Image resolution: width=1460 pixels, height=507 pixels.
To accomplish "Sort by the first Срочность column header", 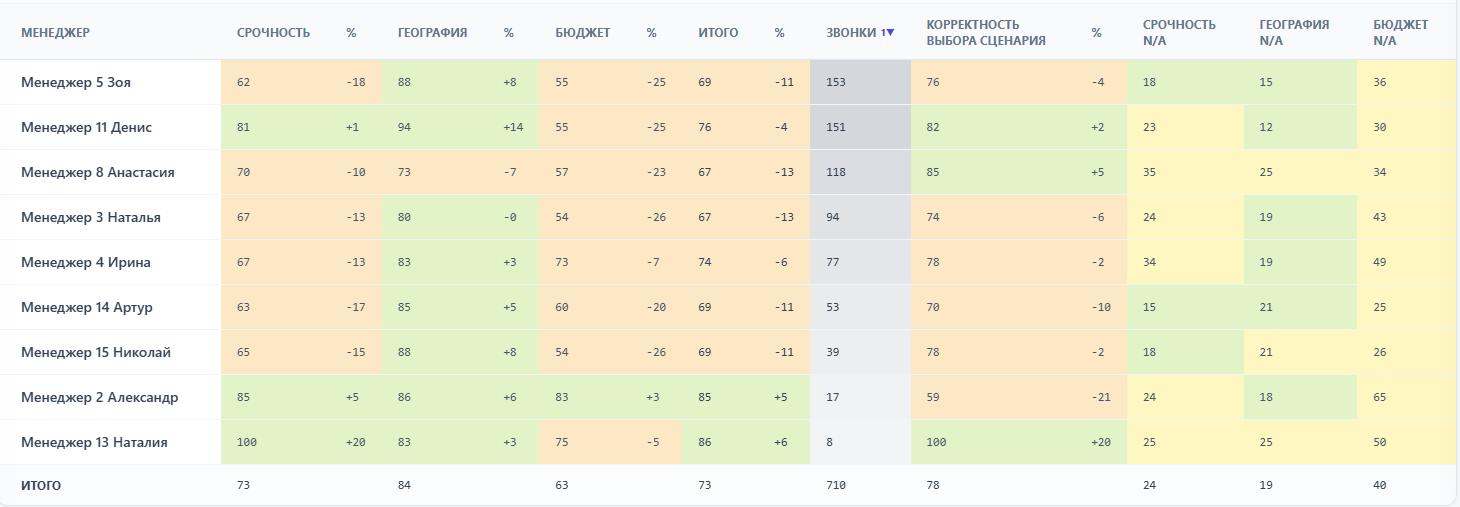I will click(x=273, y=33).
